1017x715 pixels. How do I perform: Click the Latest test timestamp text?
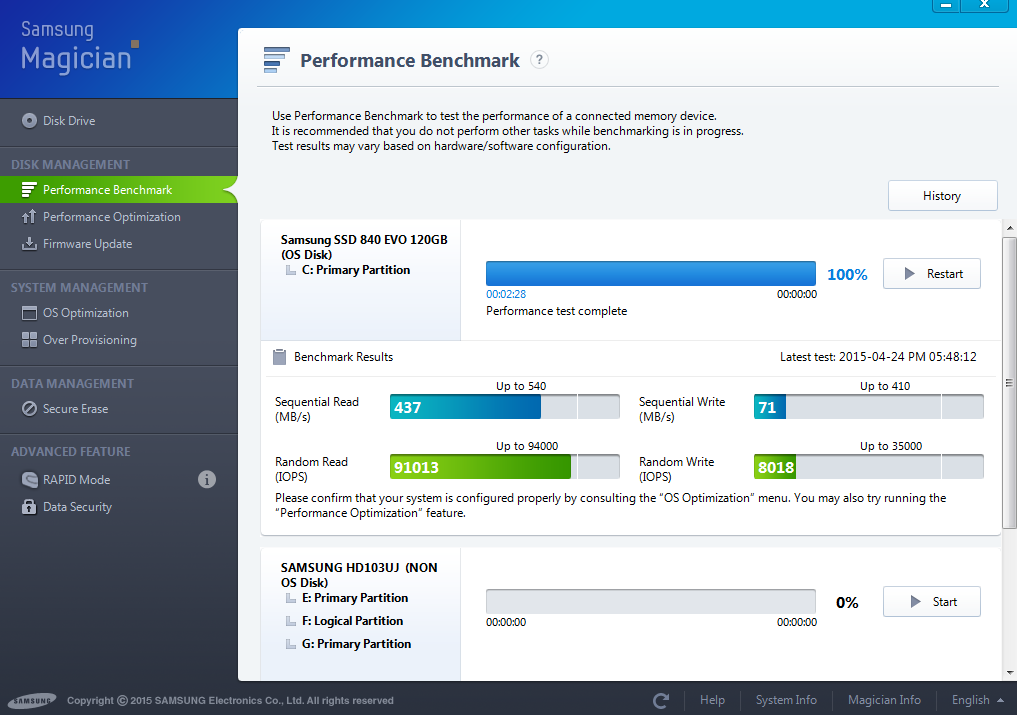(x=878, y=357)
